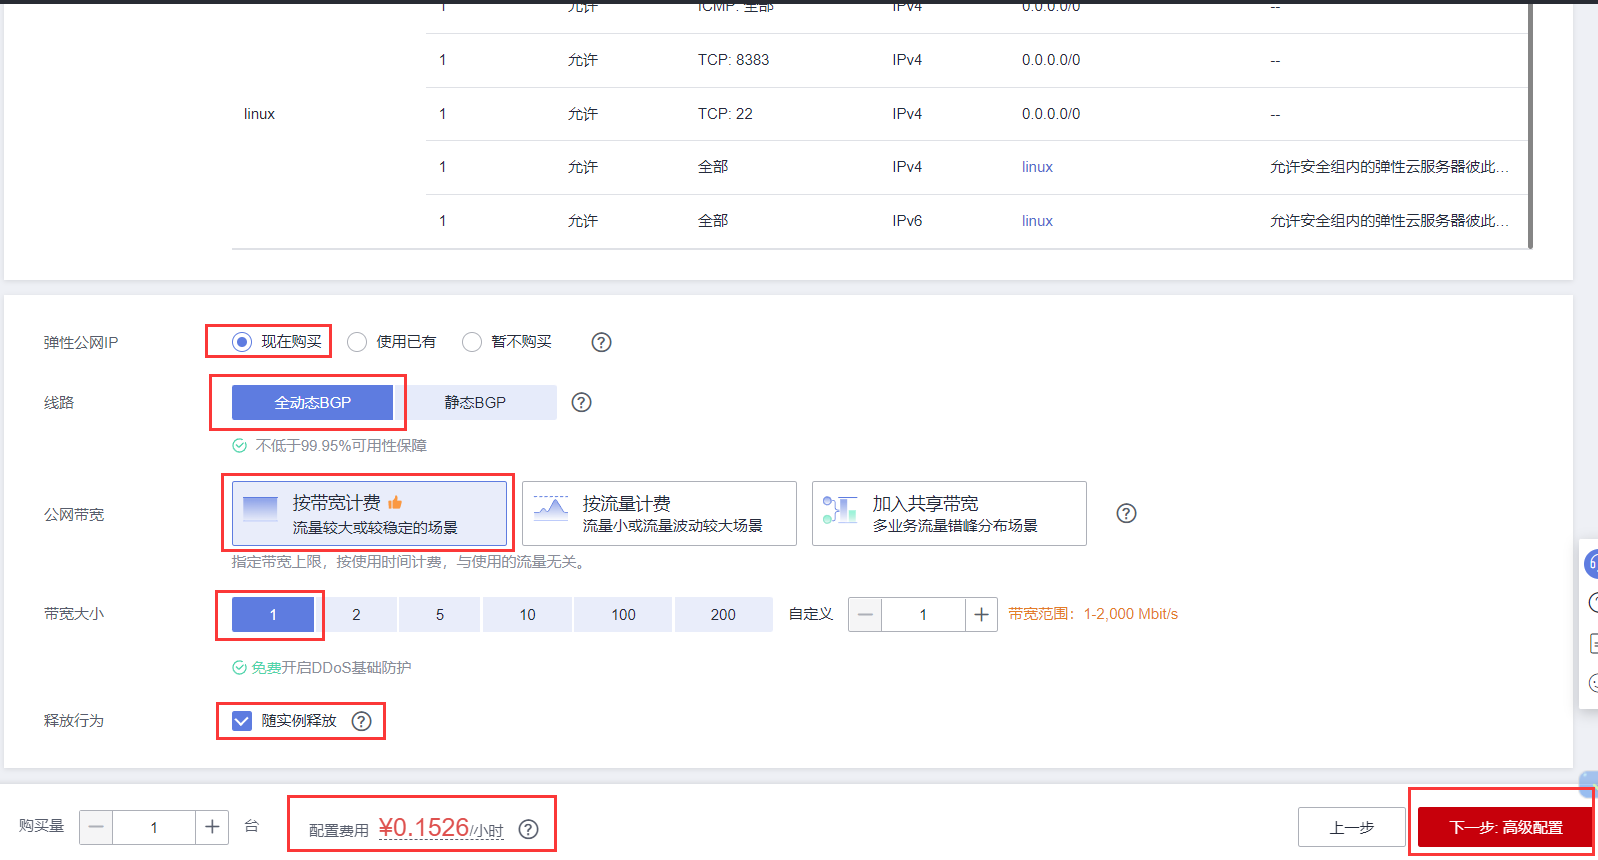1598x860 pixels.
Task: Click the 自定义 bandwidth input field
Action: click(923, 615)
